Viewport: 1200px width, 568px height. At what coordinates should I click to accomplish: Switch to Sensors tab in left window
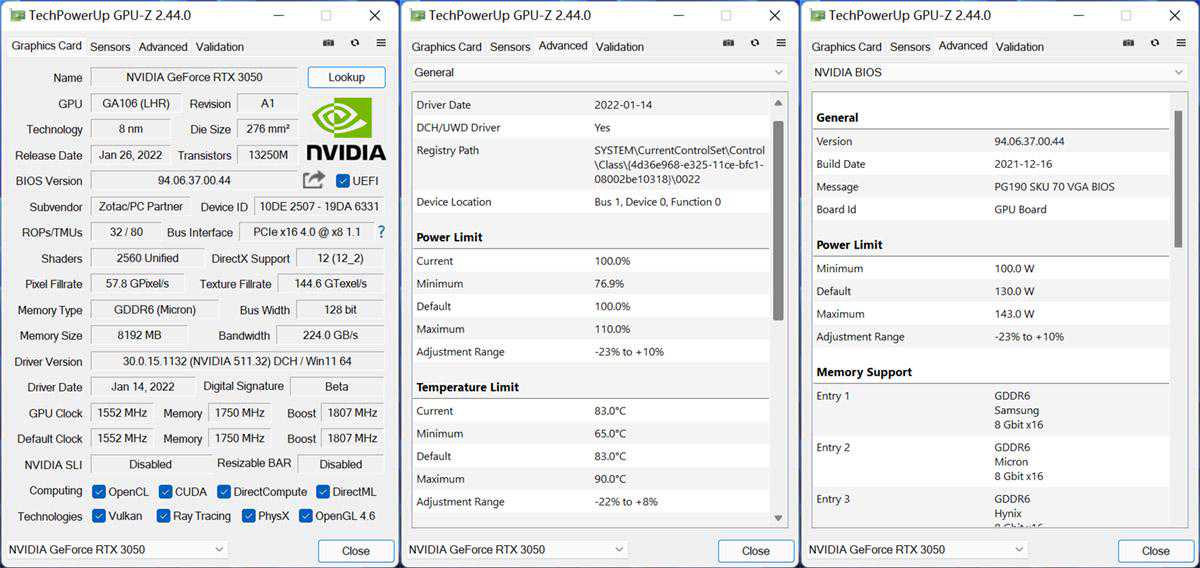pos(110,47)
